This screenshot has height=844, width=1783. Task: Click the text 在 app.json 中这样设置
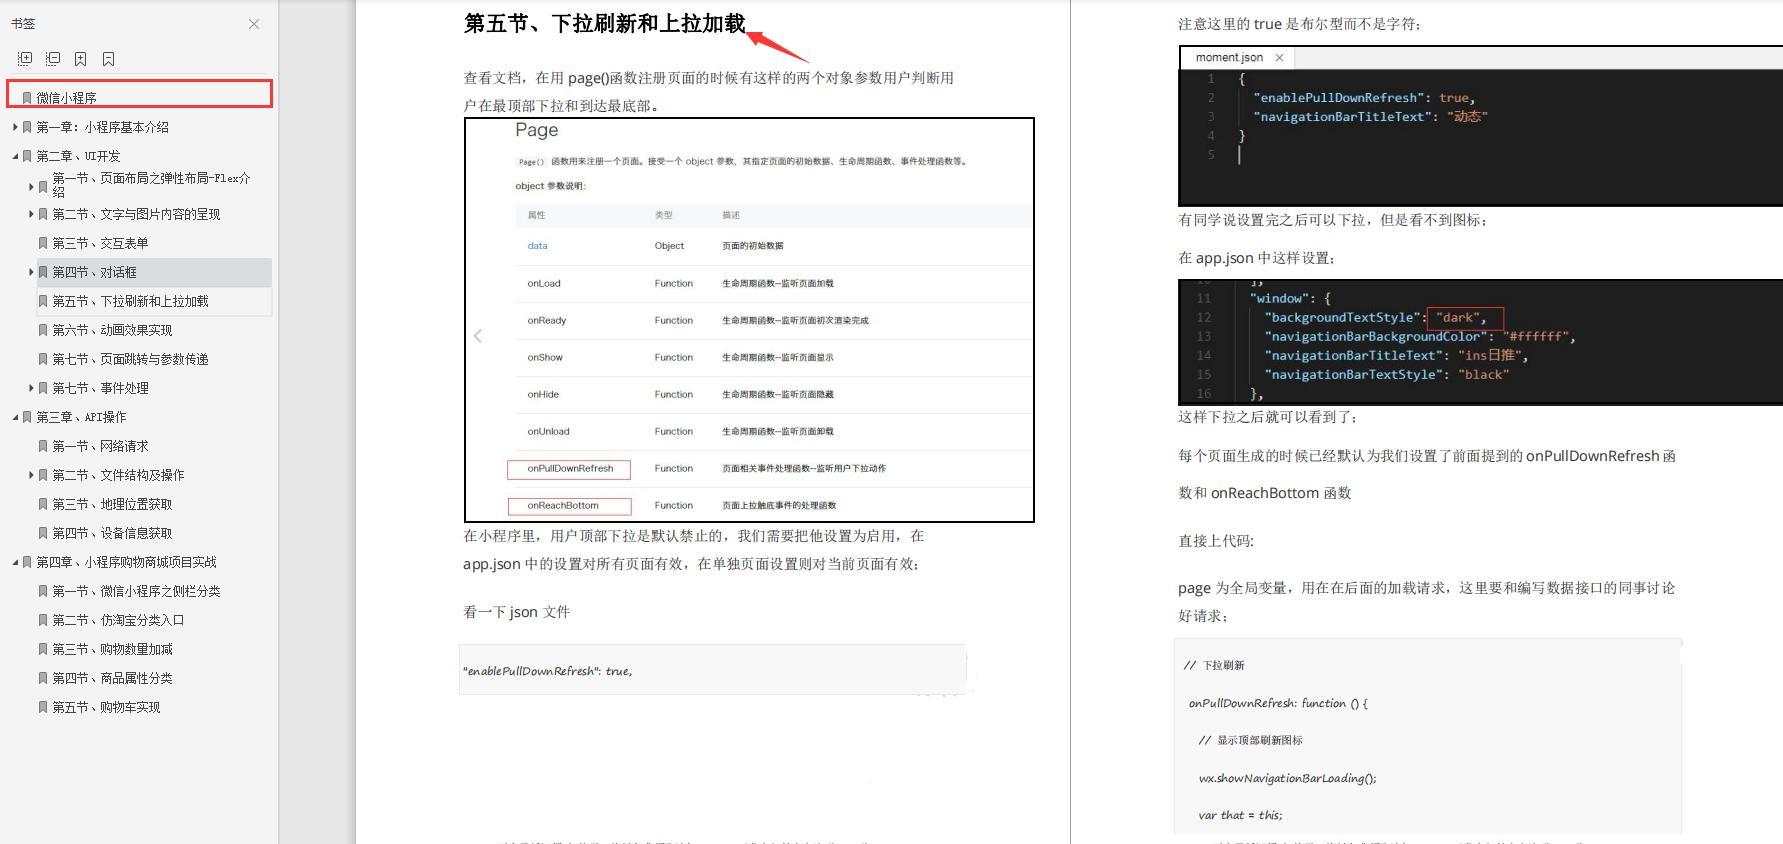pos(1258,258)
